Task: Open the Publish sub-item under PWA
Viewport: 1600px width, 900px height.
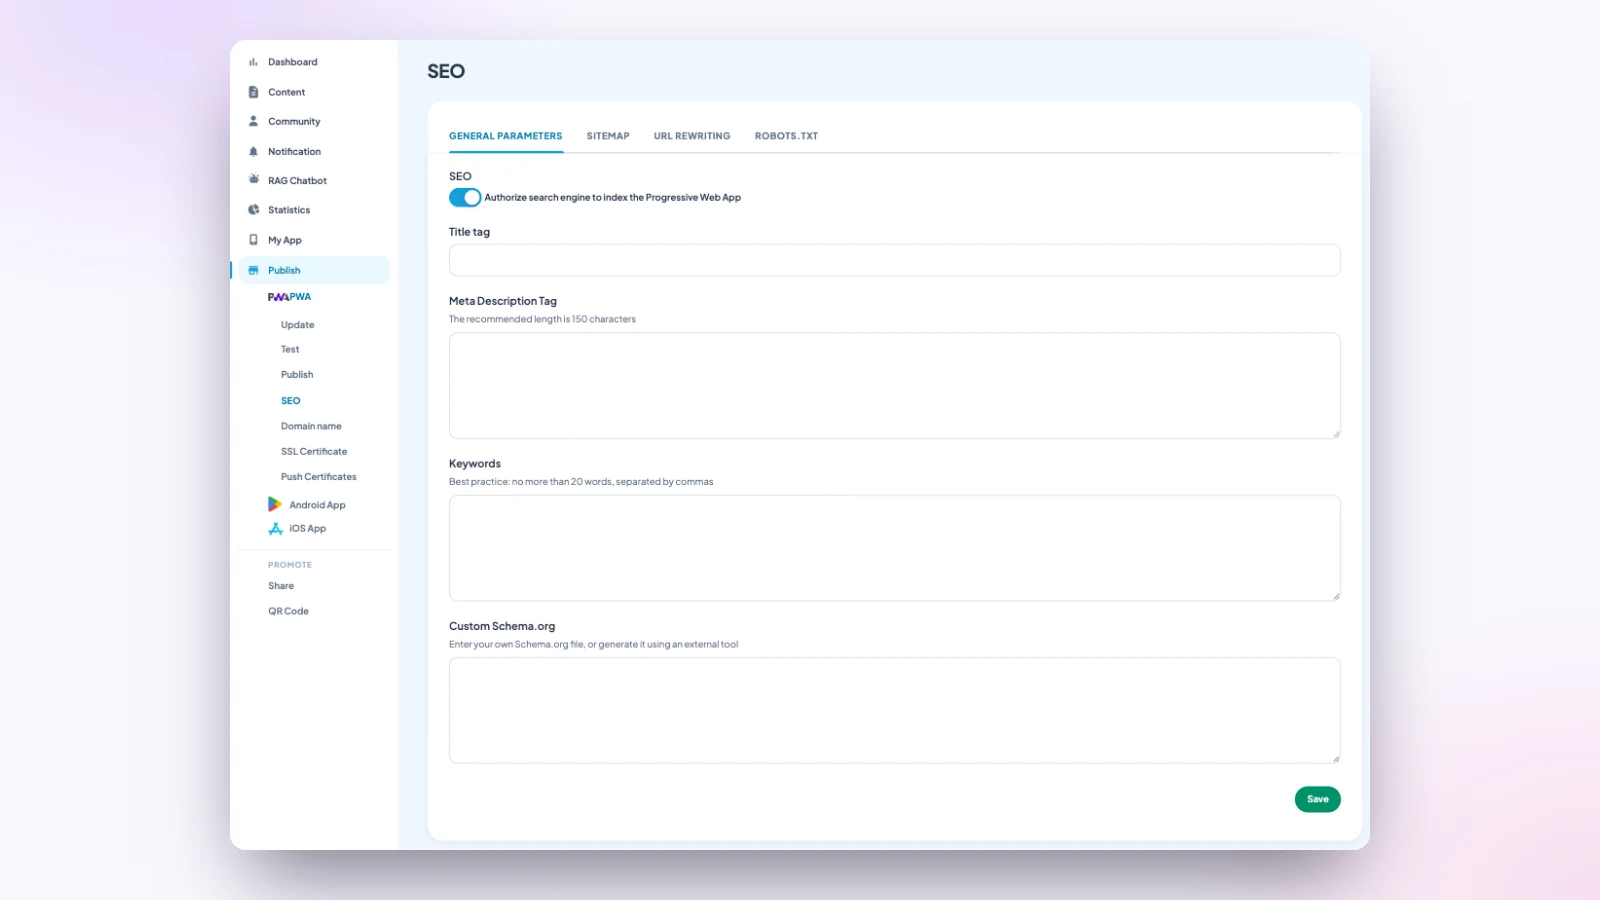Action: pyautogui.click(x=297, y=375)
